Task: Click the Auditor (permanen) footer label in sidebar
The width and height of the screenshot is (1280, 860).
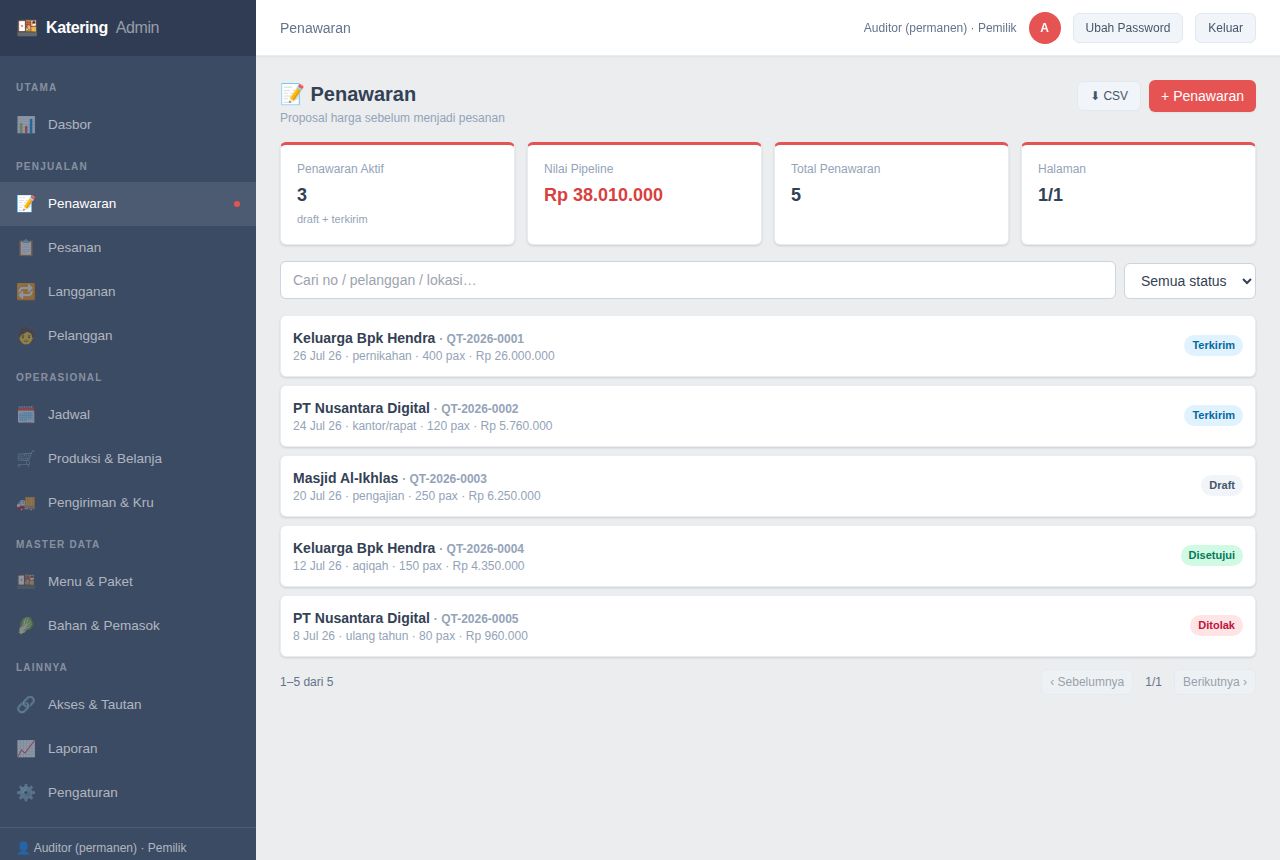Action: click(x=102, y=848)
